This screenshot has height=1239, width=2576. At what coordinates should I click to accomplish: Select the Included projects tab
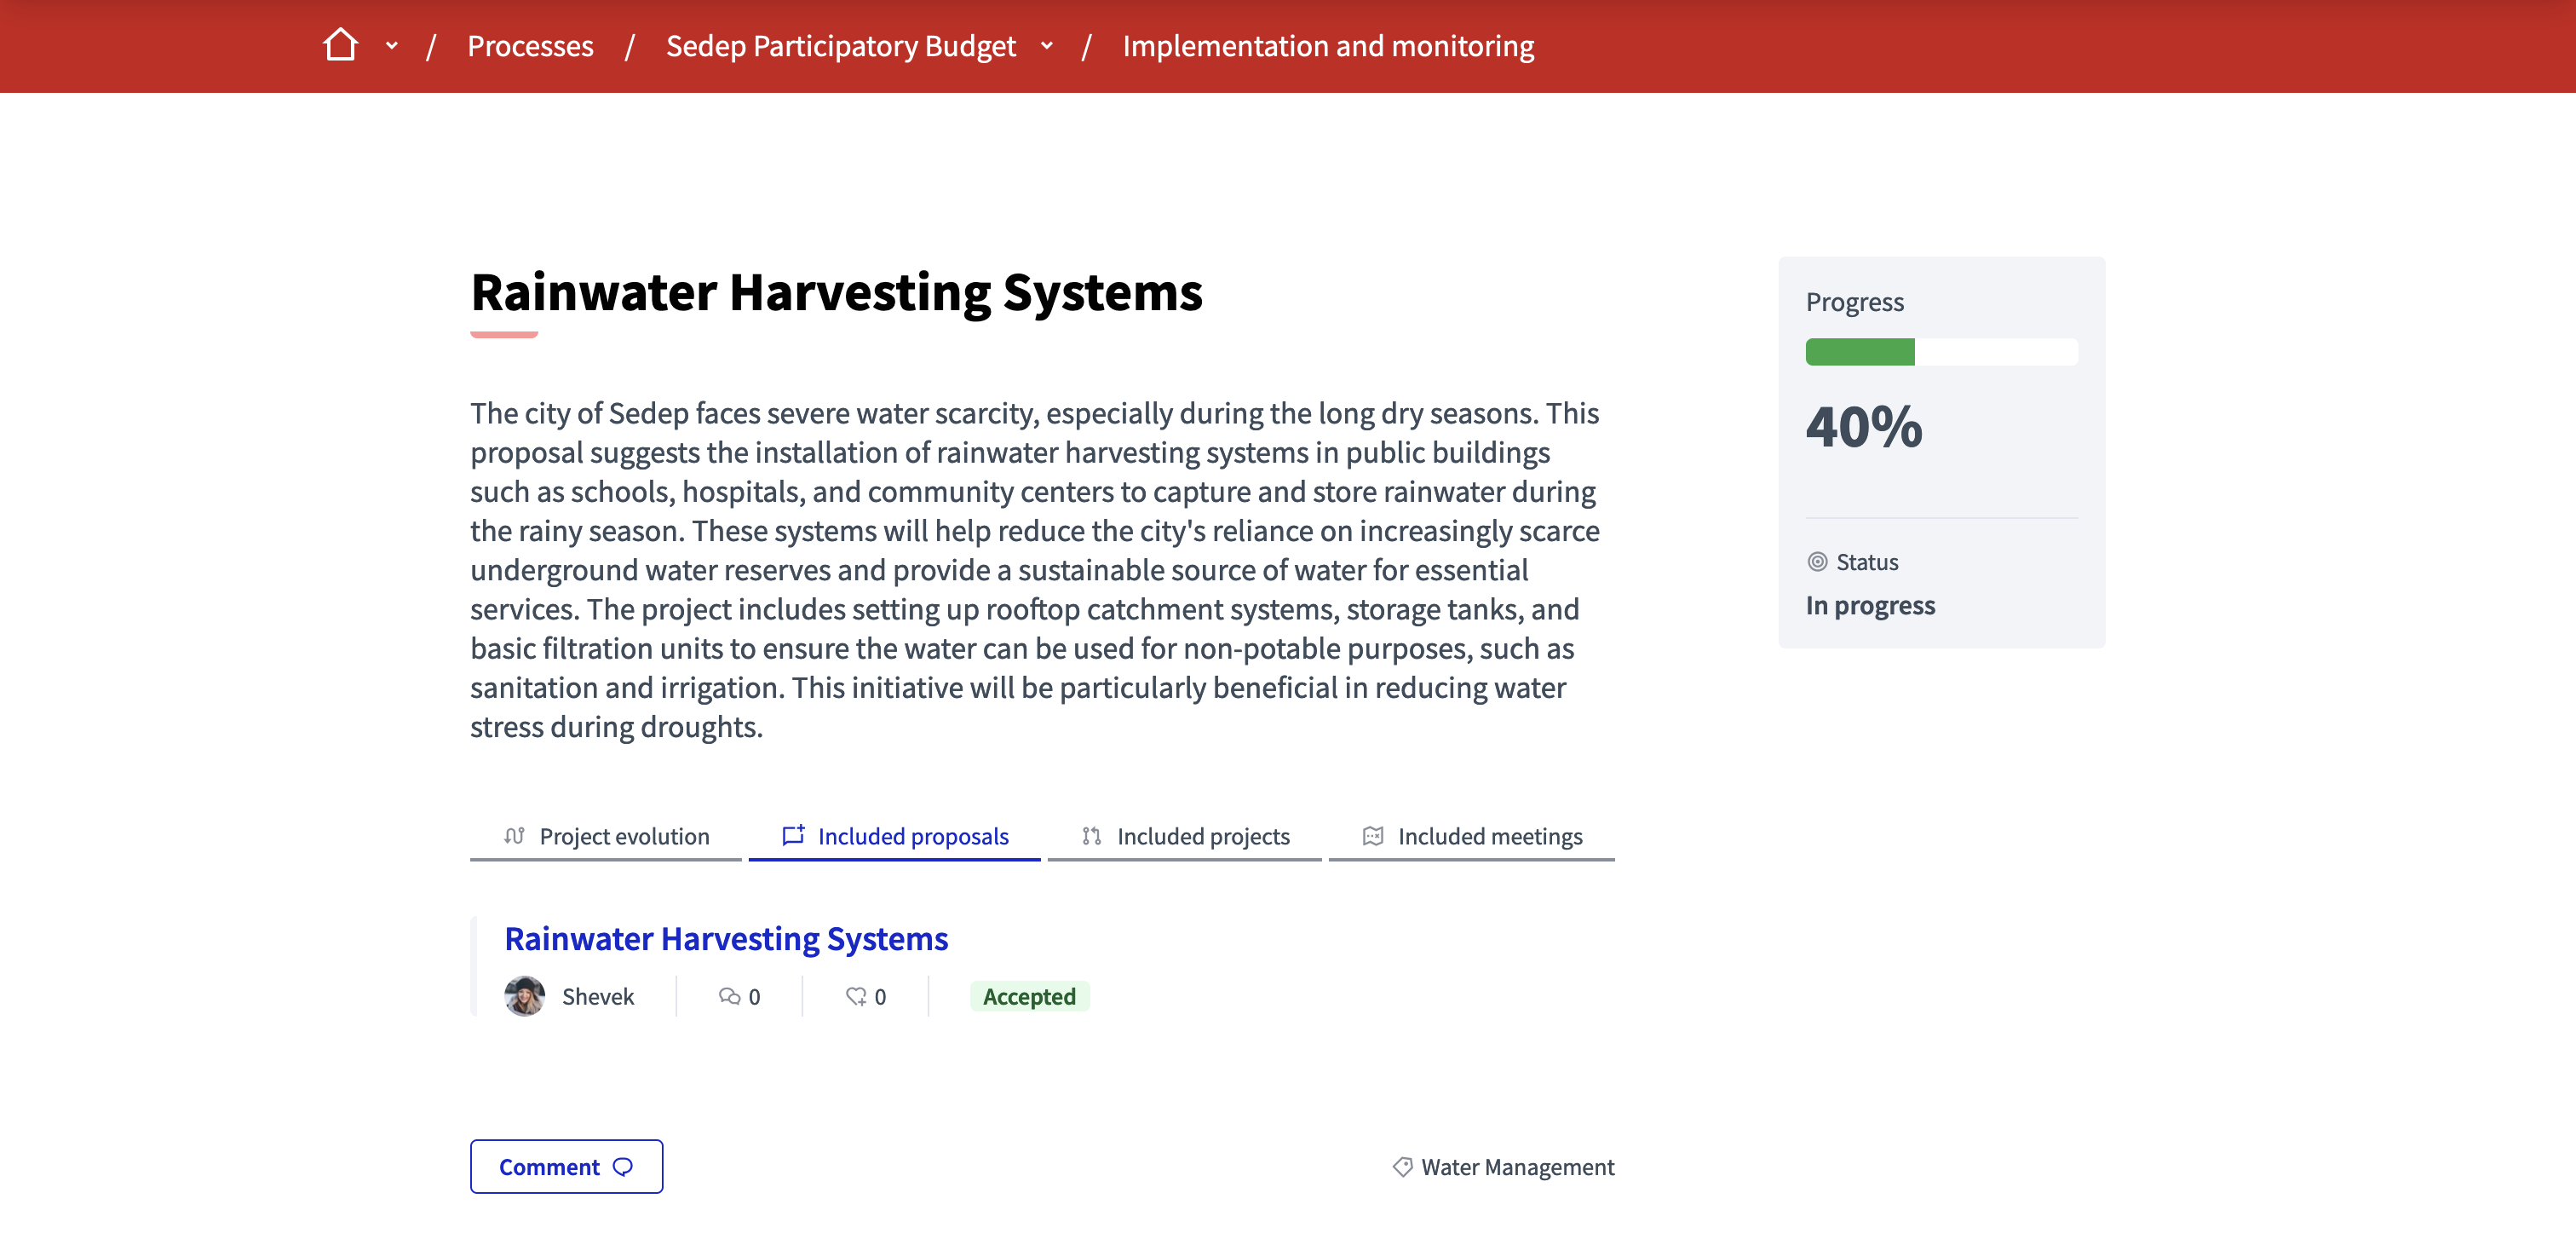pyautogui.click(x=1203, y=836)
